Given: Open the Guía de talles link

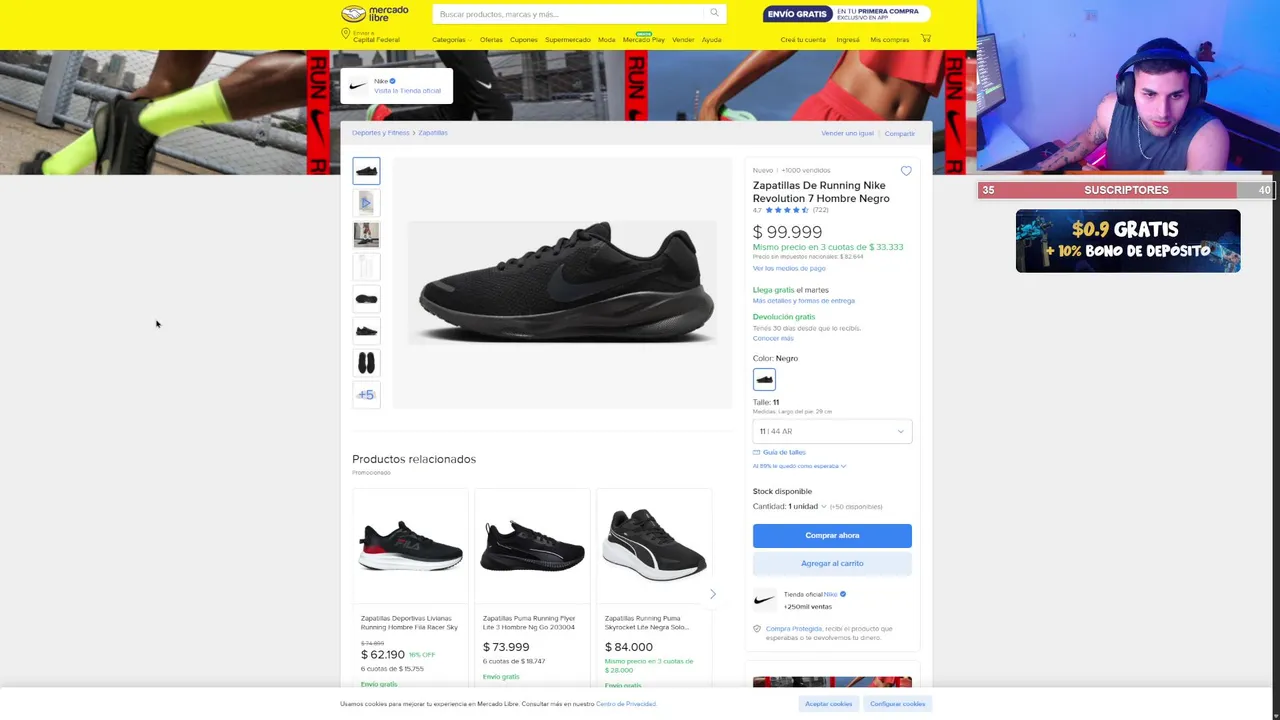Looking at the screenshot, I should click(784, 452).
